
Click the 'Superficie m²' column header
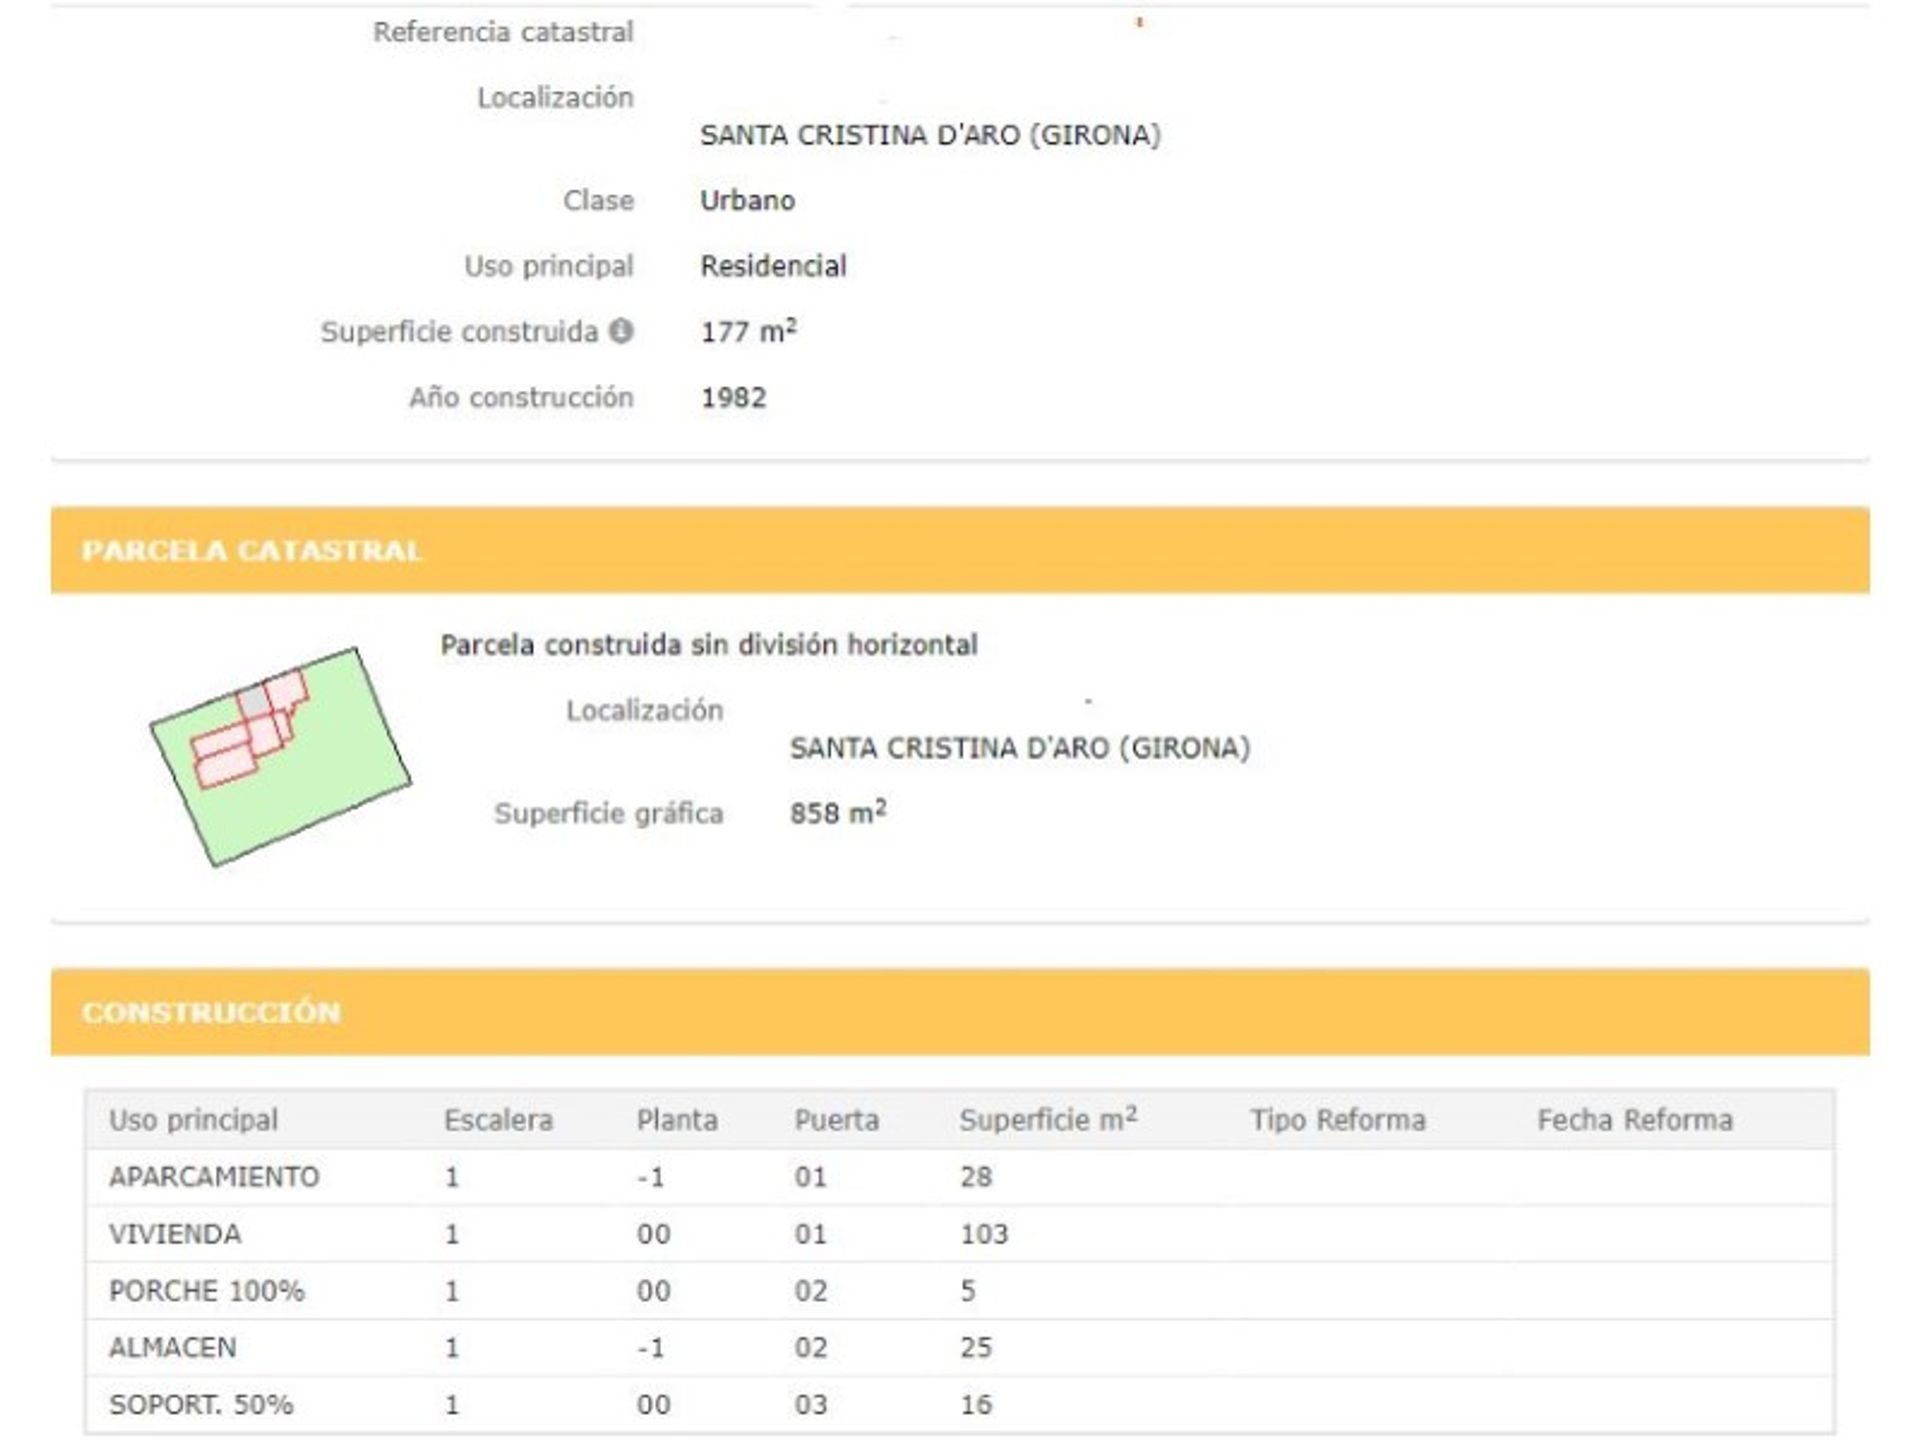[x=1048, y=1119]
